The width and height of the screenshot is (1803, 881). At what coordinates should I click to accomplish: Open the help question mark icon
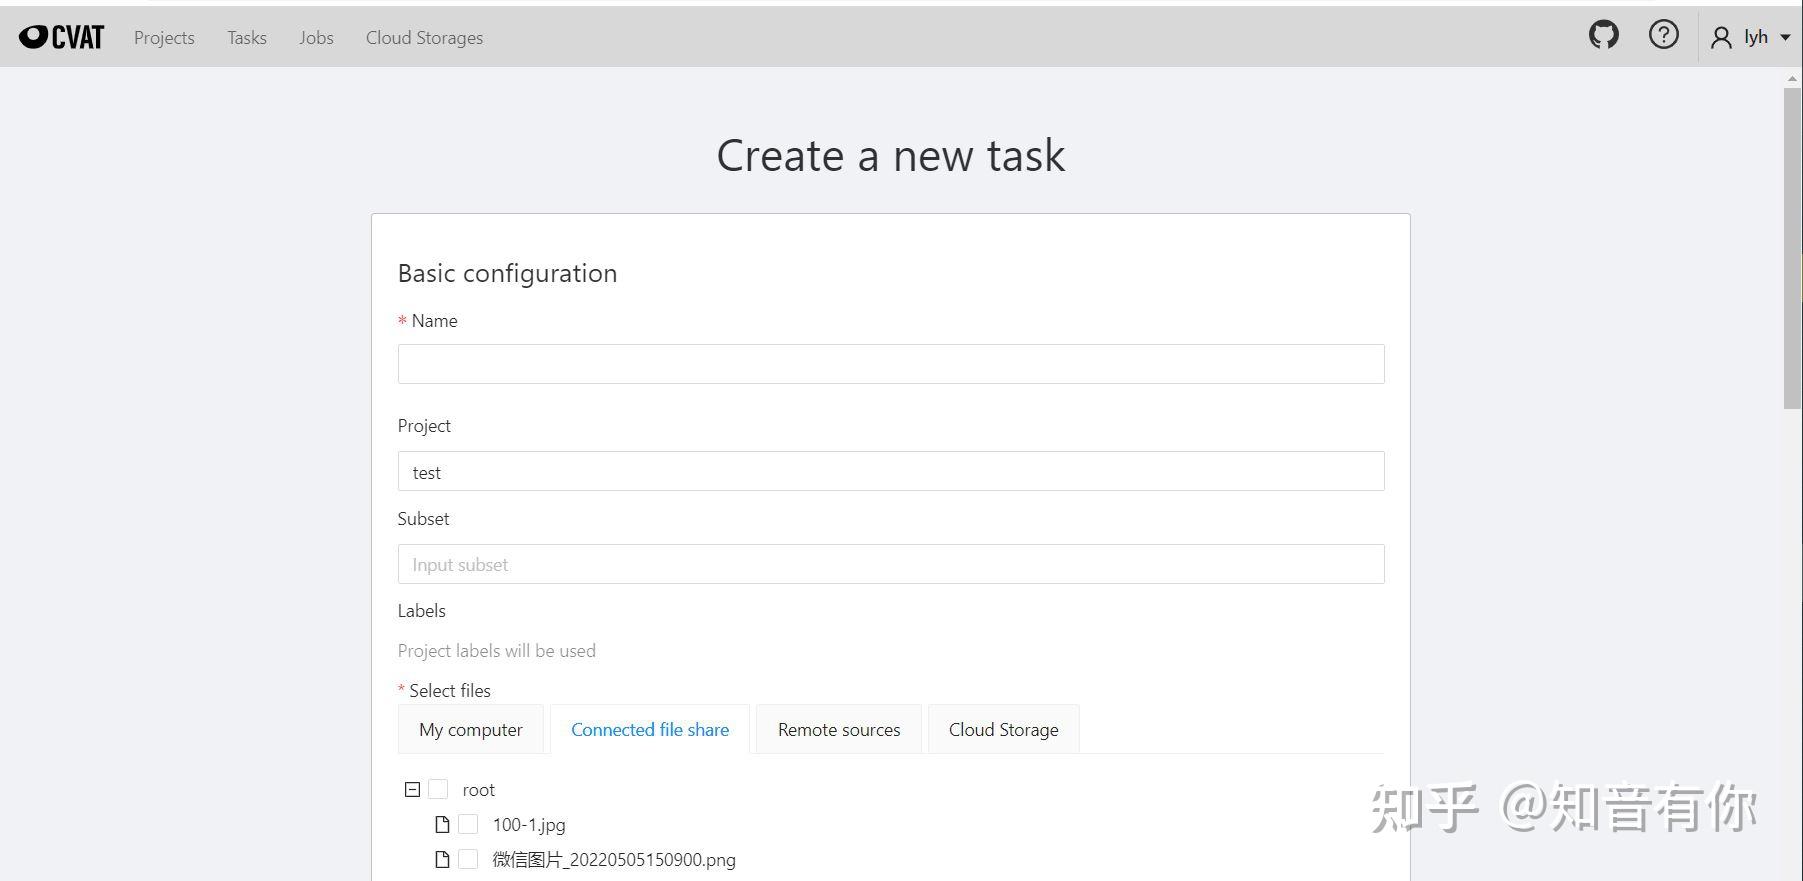[1663, 36]
